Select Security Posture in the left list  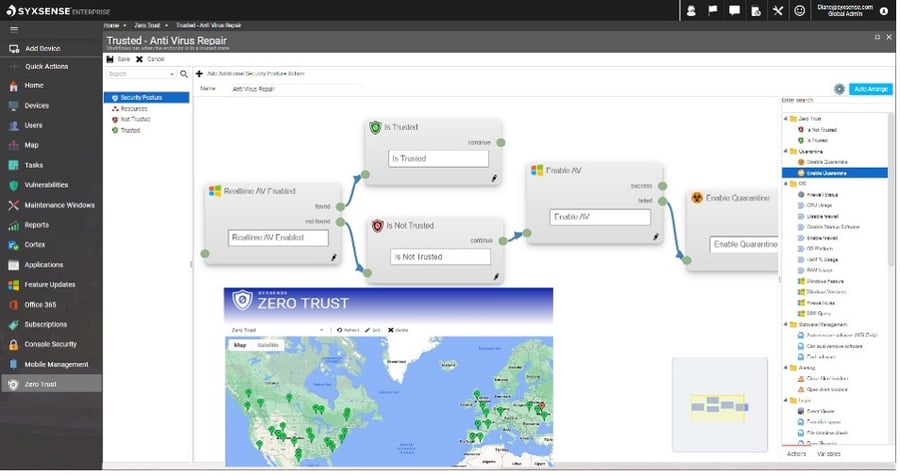[x=146, y=98]
